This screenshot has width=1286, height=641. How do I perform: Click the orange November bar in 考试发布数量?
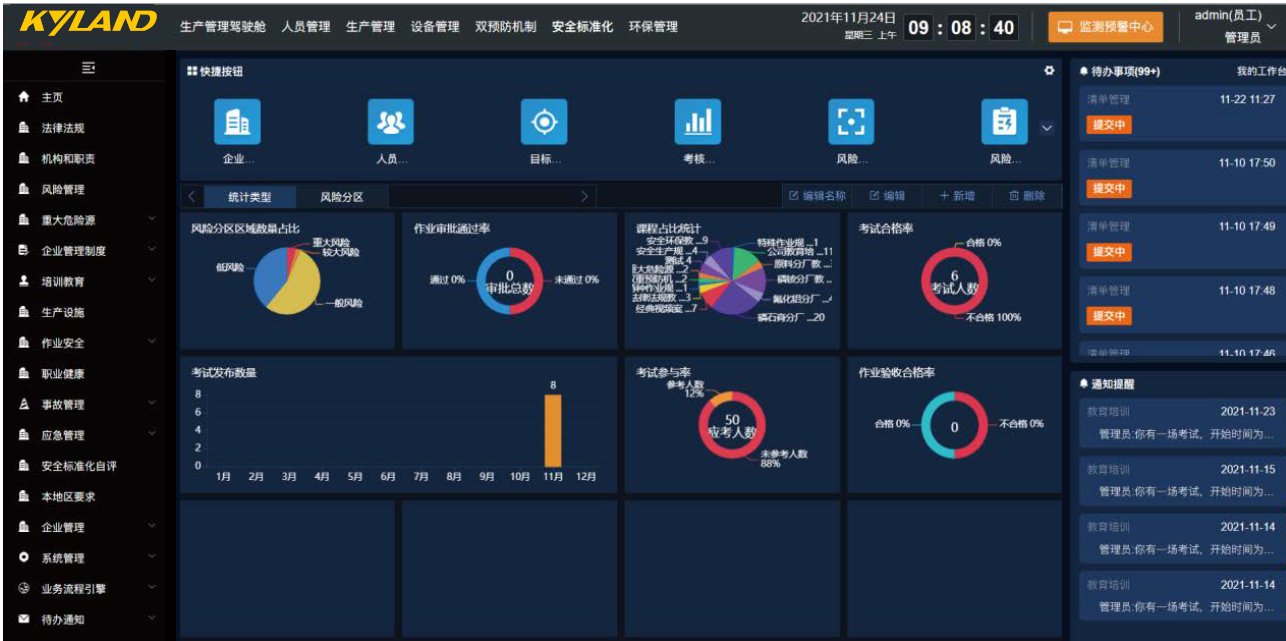(552, 430)
